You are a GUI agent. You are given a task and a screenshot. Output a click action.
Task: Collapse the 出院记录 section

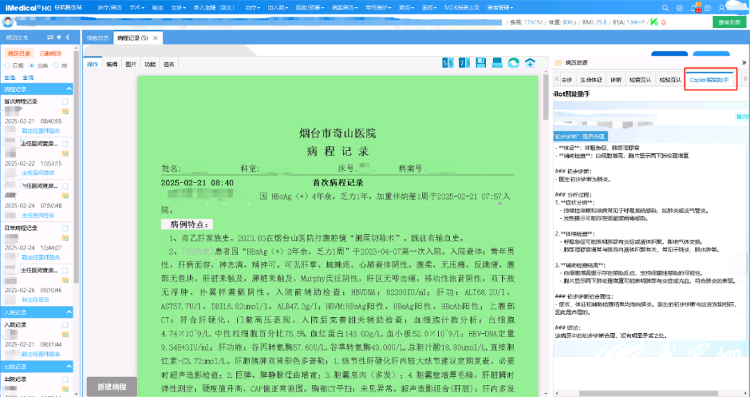point(69,367)
